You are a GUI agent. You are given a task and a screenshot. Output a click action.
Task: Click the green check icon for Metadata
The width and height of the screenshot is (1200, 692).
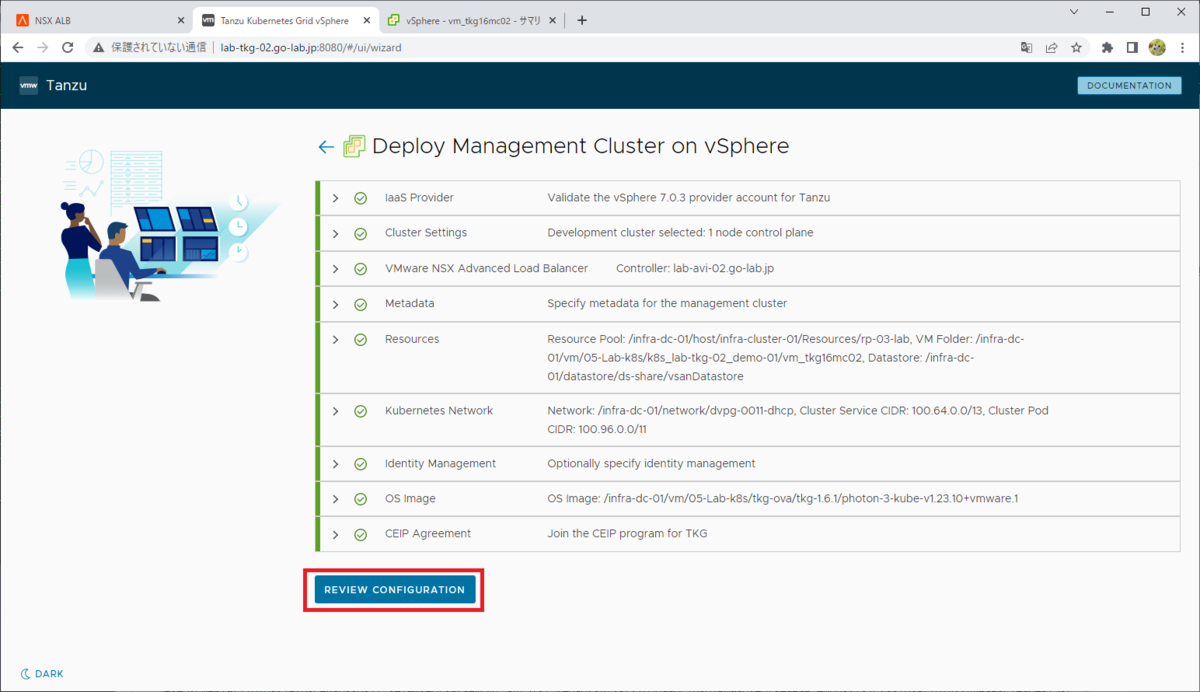tap(360, 304)
